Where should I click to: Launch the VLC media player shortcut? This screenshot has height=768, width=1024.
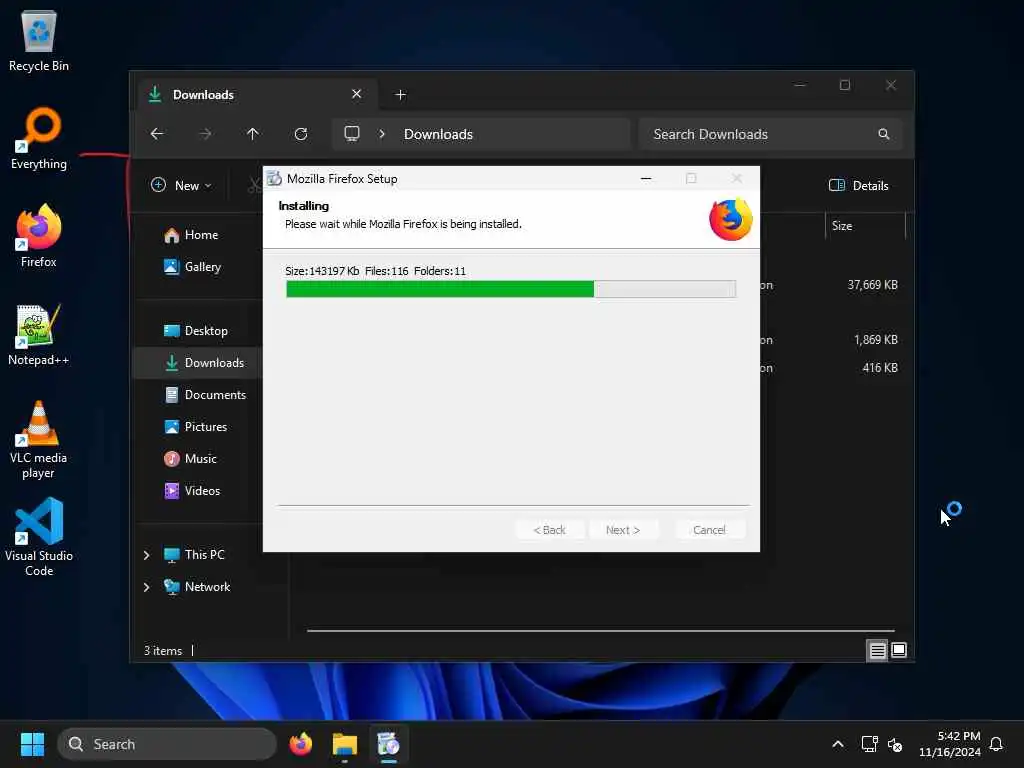coord(39,440)
